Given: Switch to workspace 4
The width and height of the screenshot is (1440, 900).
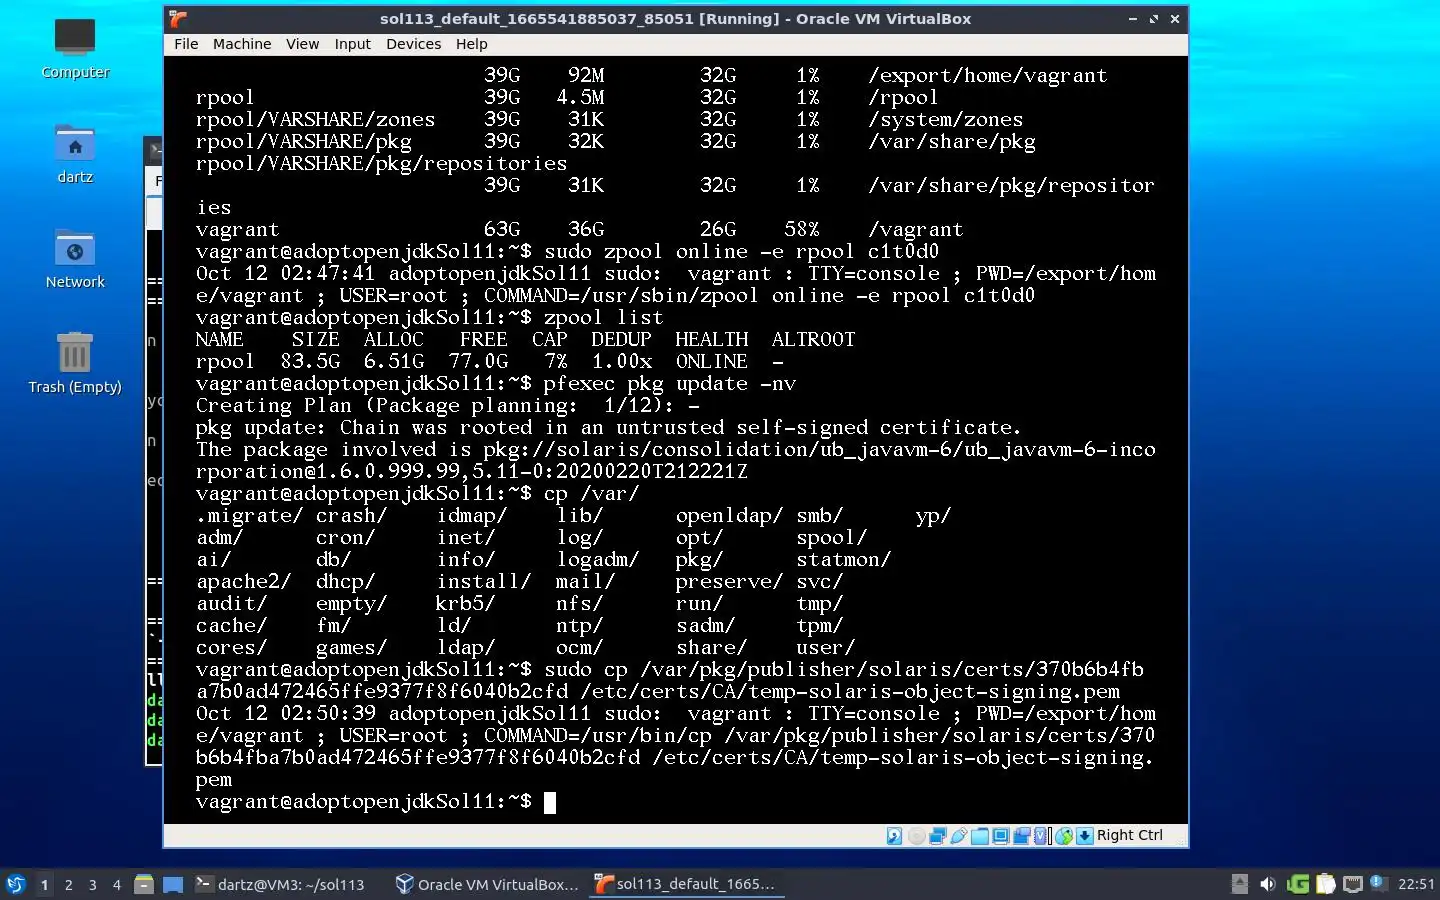Looking at the screenshot, I should click(x=117, y=884).
